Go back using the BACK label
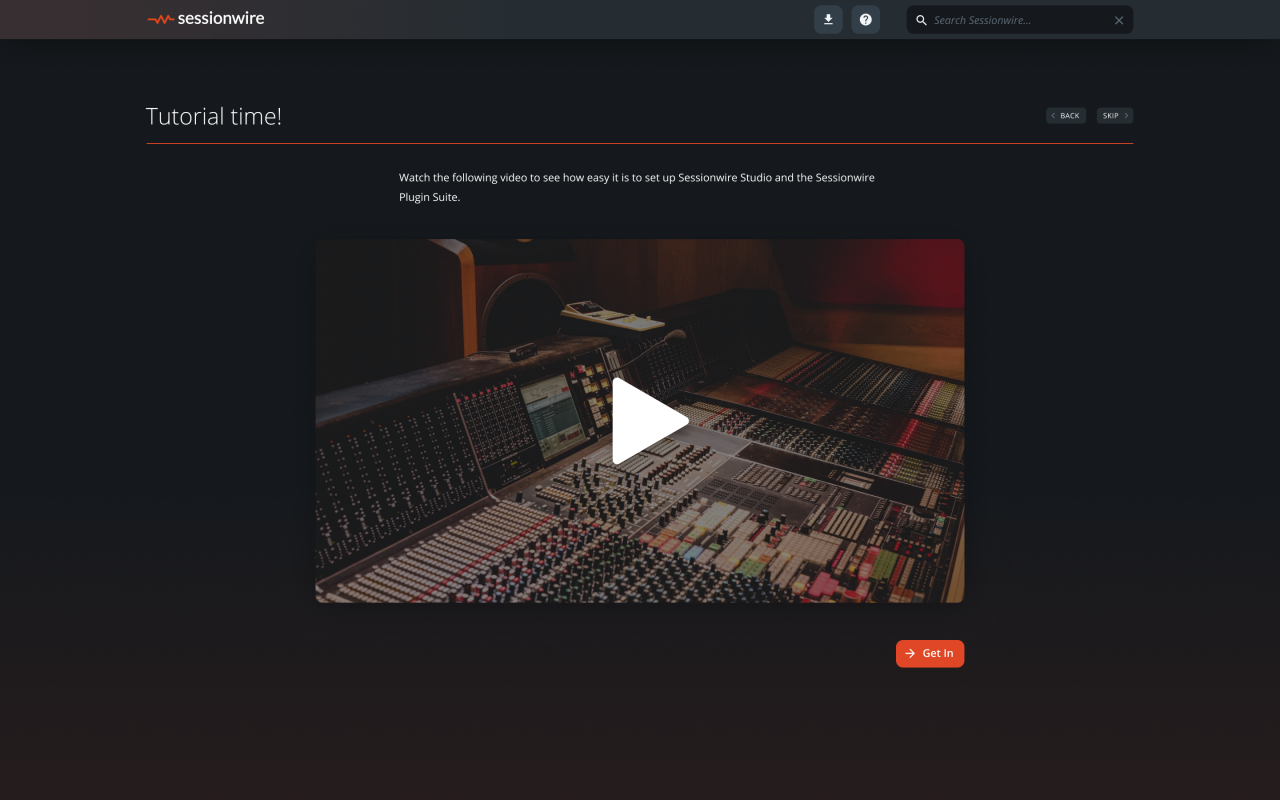 coord(1070,116)
